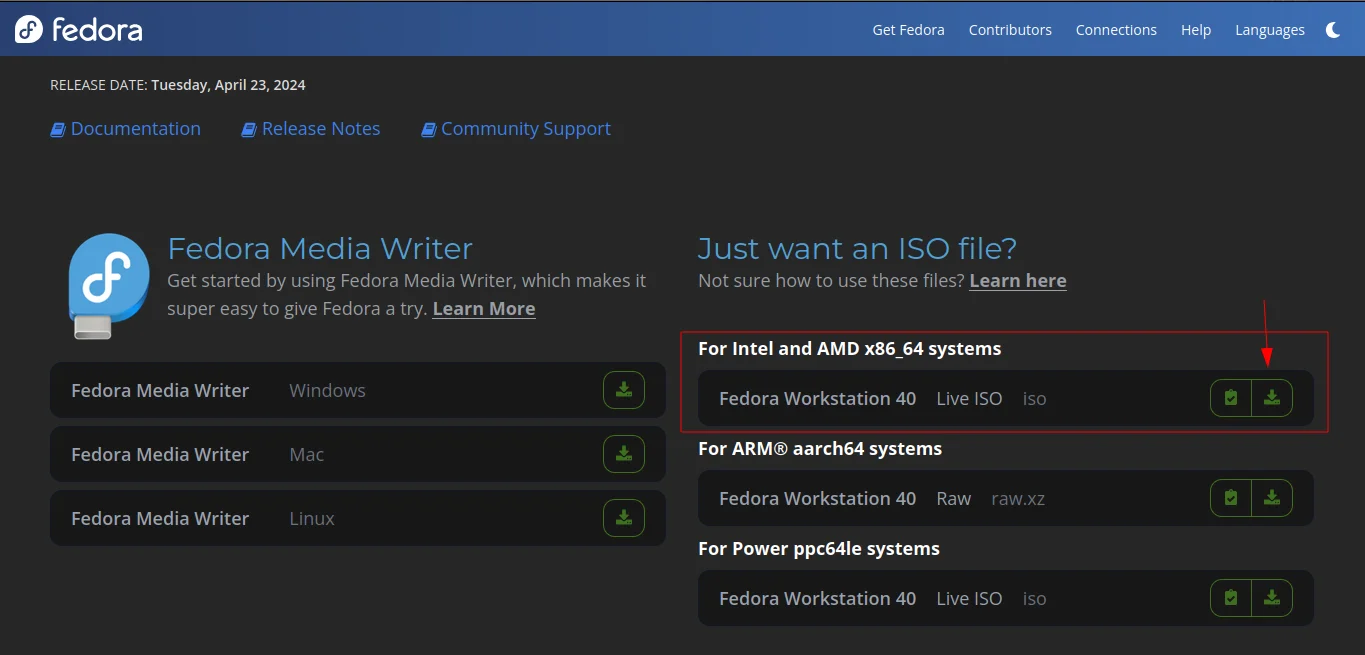
Task: Verify checksum for ARM aarch64 image
Action: [1231, 498]
